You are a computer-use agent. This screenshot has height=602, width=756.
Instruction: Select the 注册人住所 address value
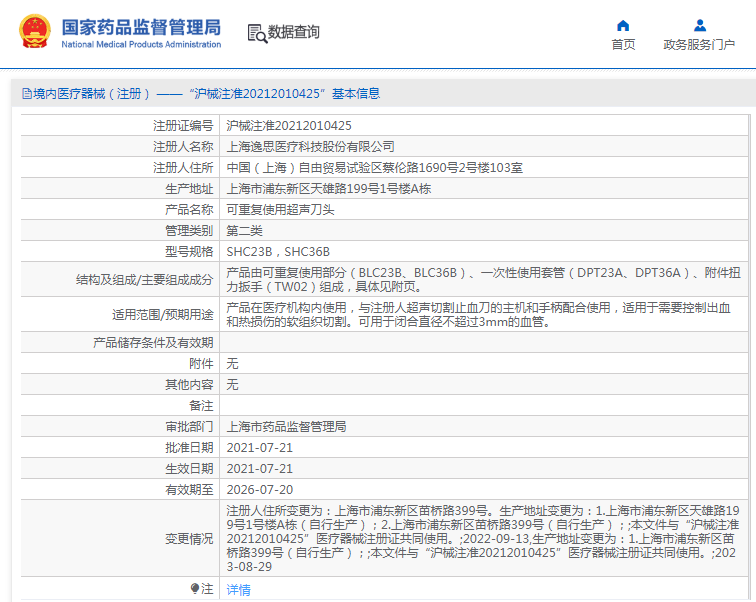(x=375, y=168)
